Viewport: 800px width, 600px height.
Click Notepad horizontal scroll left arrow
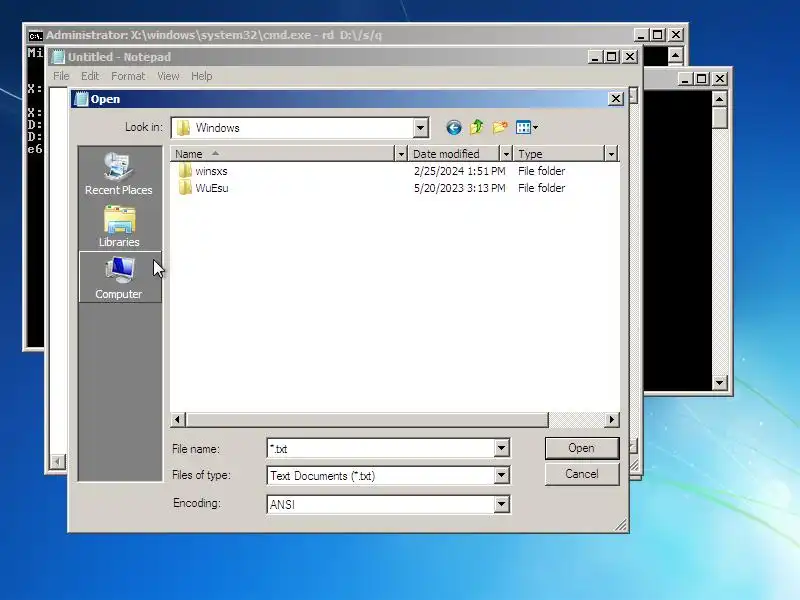58,462
